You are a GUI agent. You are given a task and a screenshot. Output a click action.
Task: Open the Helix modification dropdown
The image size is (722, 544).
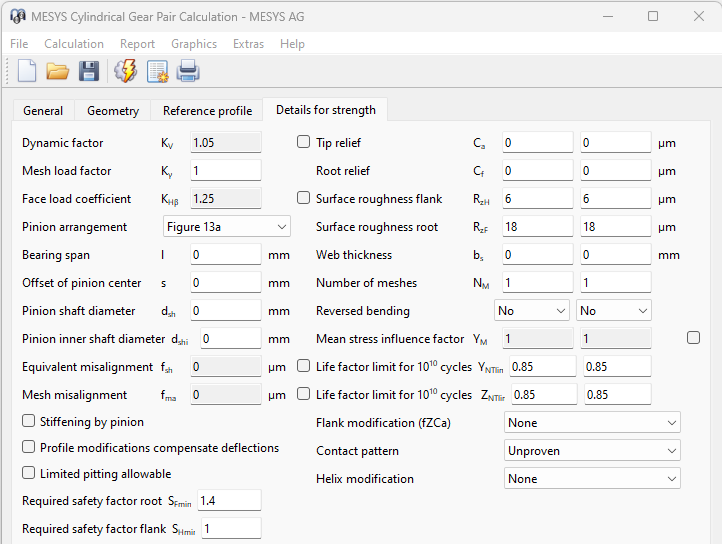[592, 479]
